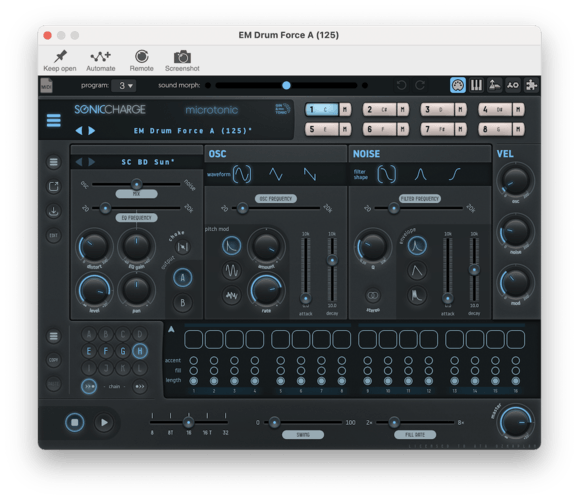
Task: Select the triangle oscillator waveform
Action: pyautogui.click(x=276, y=174)
